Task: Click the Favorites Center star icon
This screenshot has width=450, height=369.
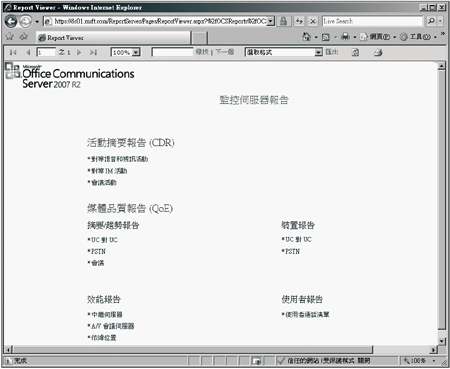Action: [10, 37]
